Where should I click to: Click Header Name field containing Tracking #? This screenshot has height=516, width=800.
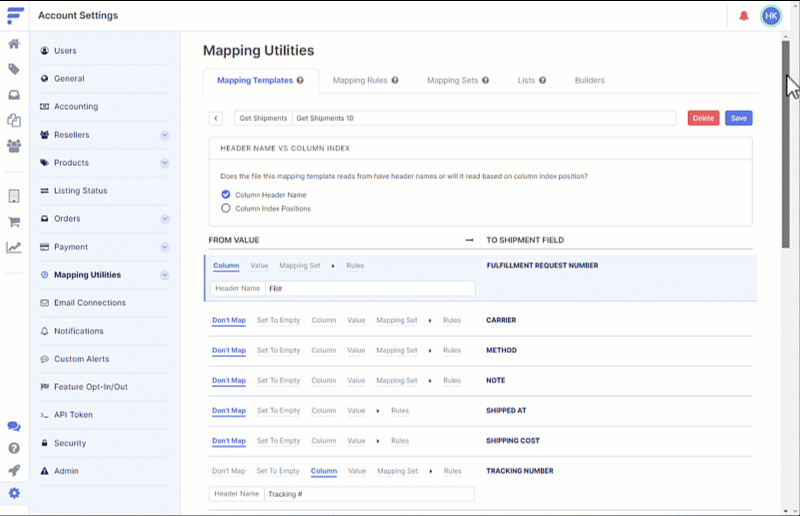(369, 494)
